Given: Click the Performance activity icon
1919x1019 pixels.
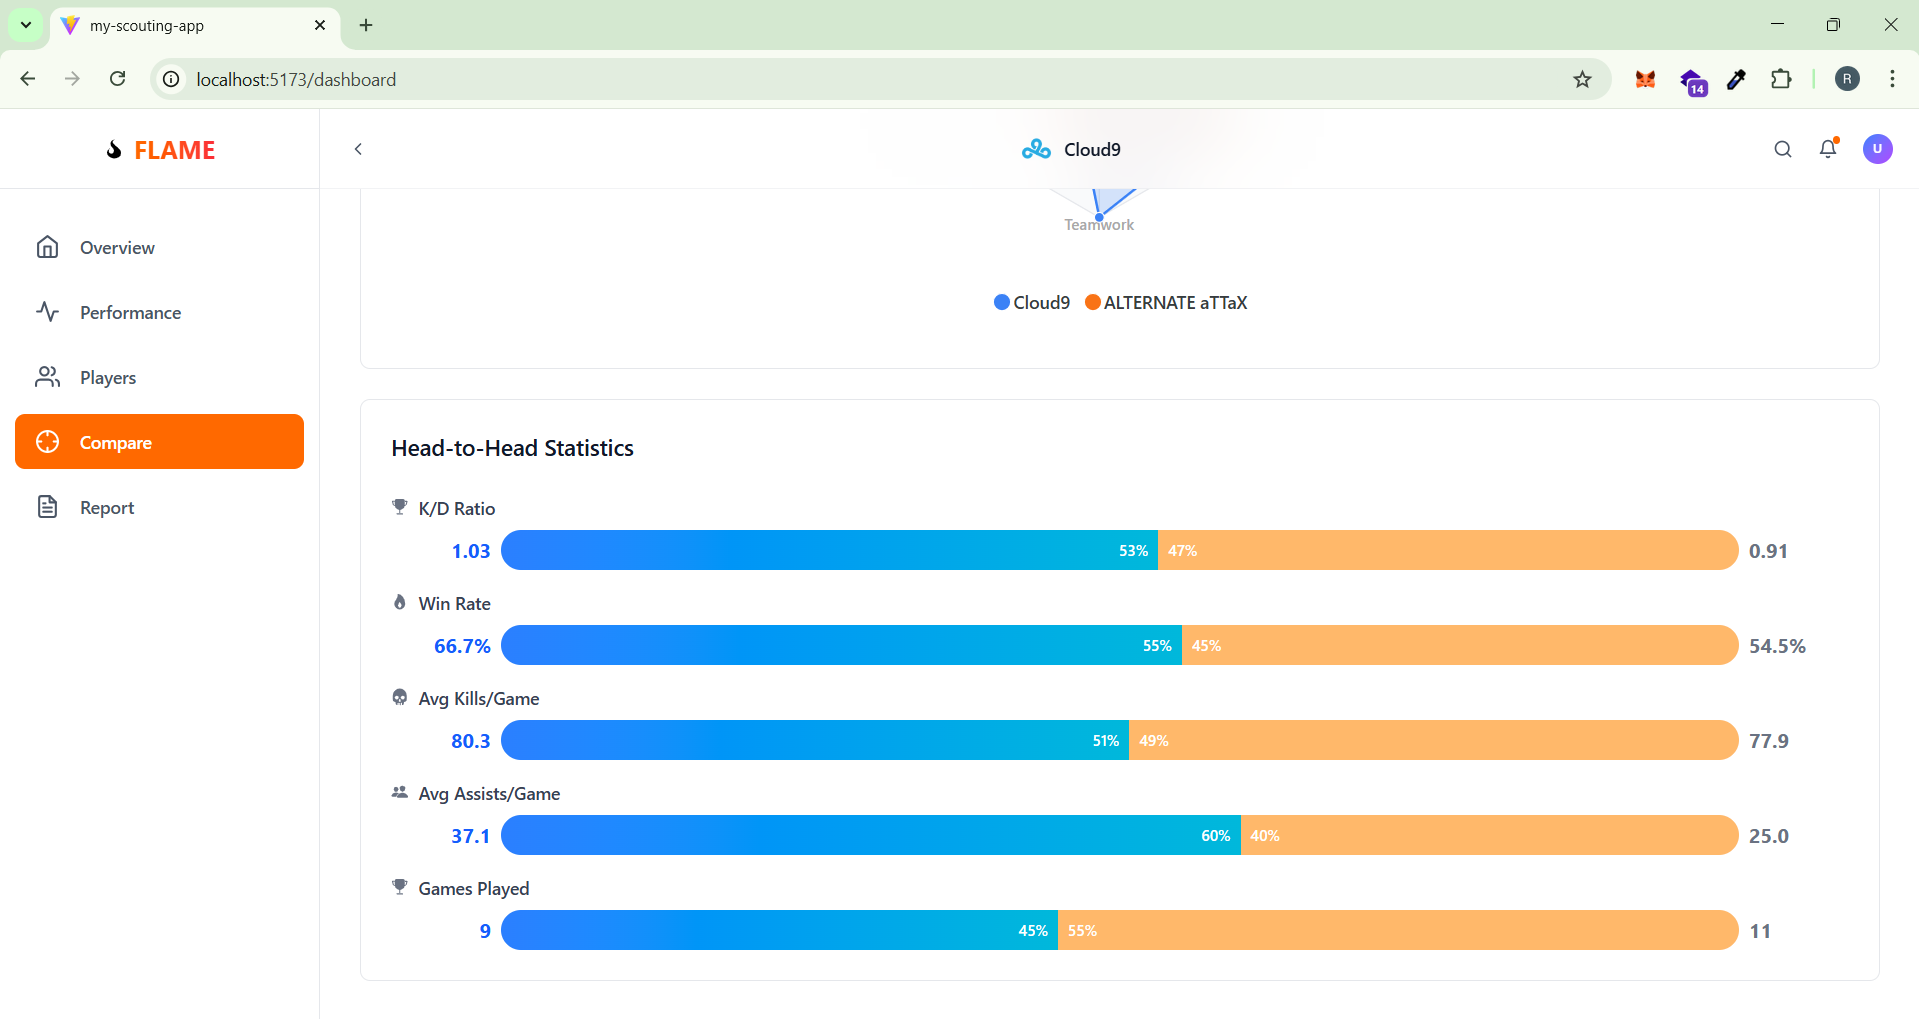Looking at the screenshot, I should click(47, 312).
